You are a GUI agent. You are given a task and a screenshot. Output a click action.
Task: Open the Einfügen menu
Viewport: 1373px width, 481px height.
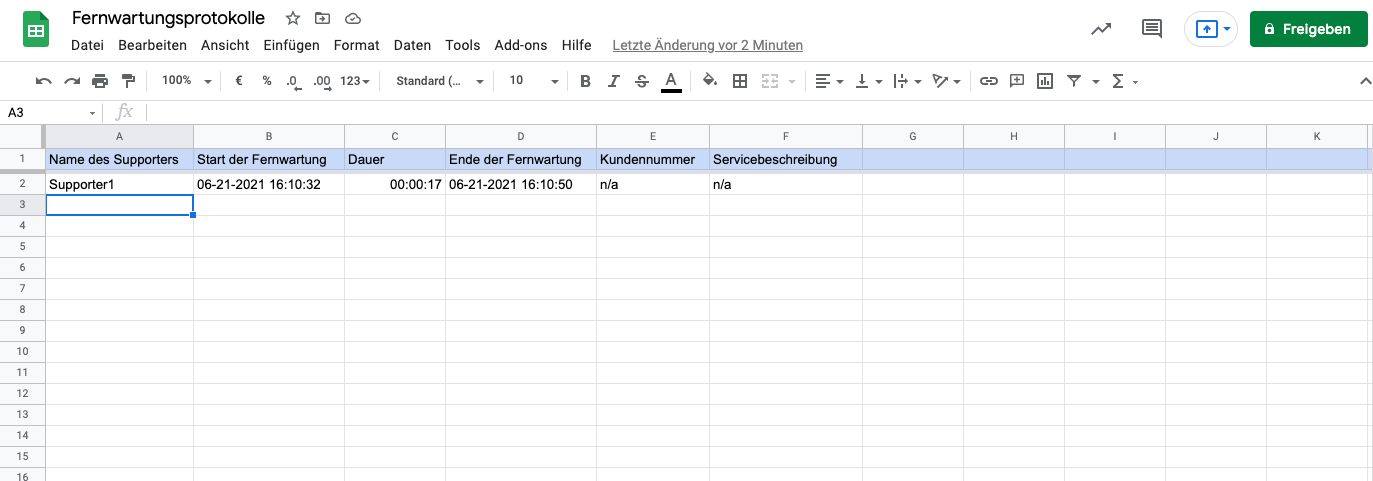[291, 45]
